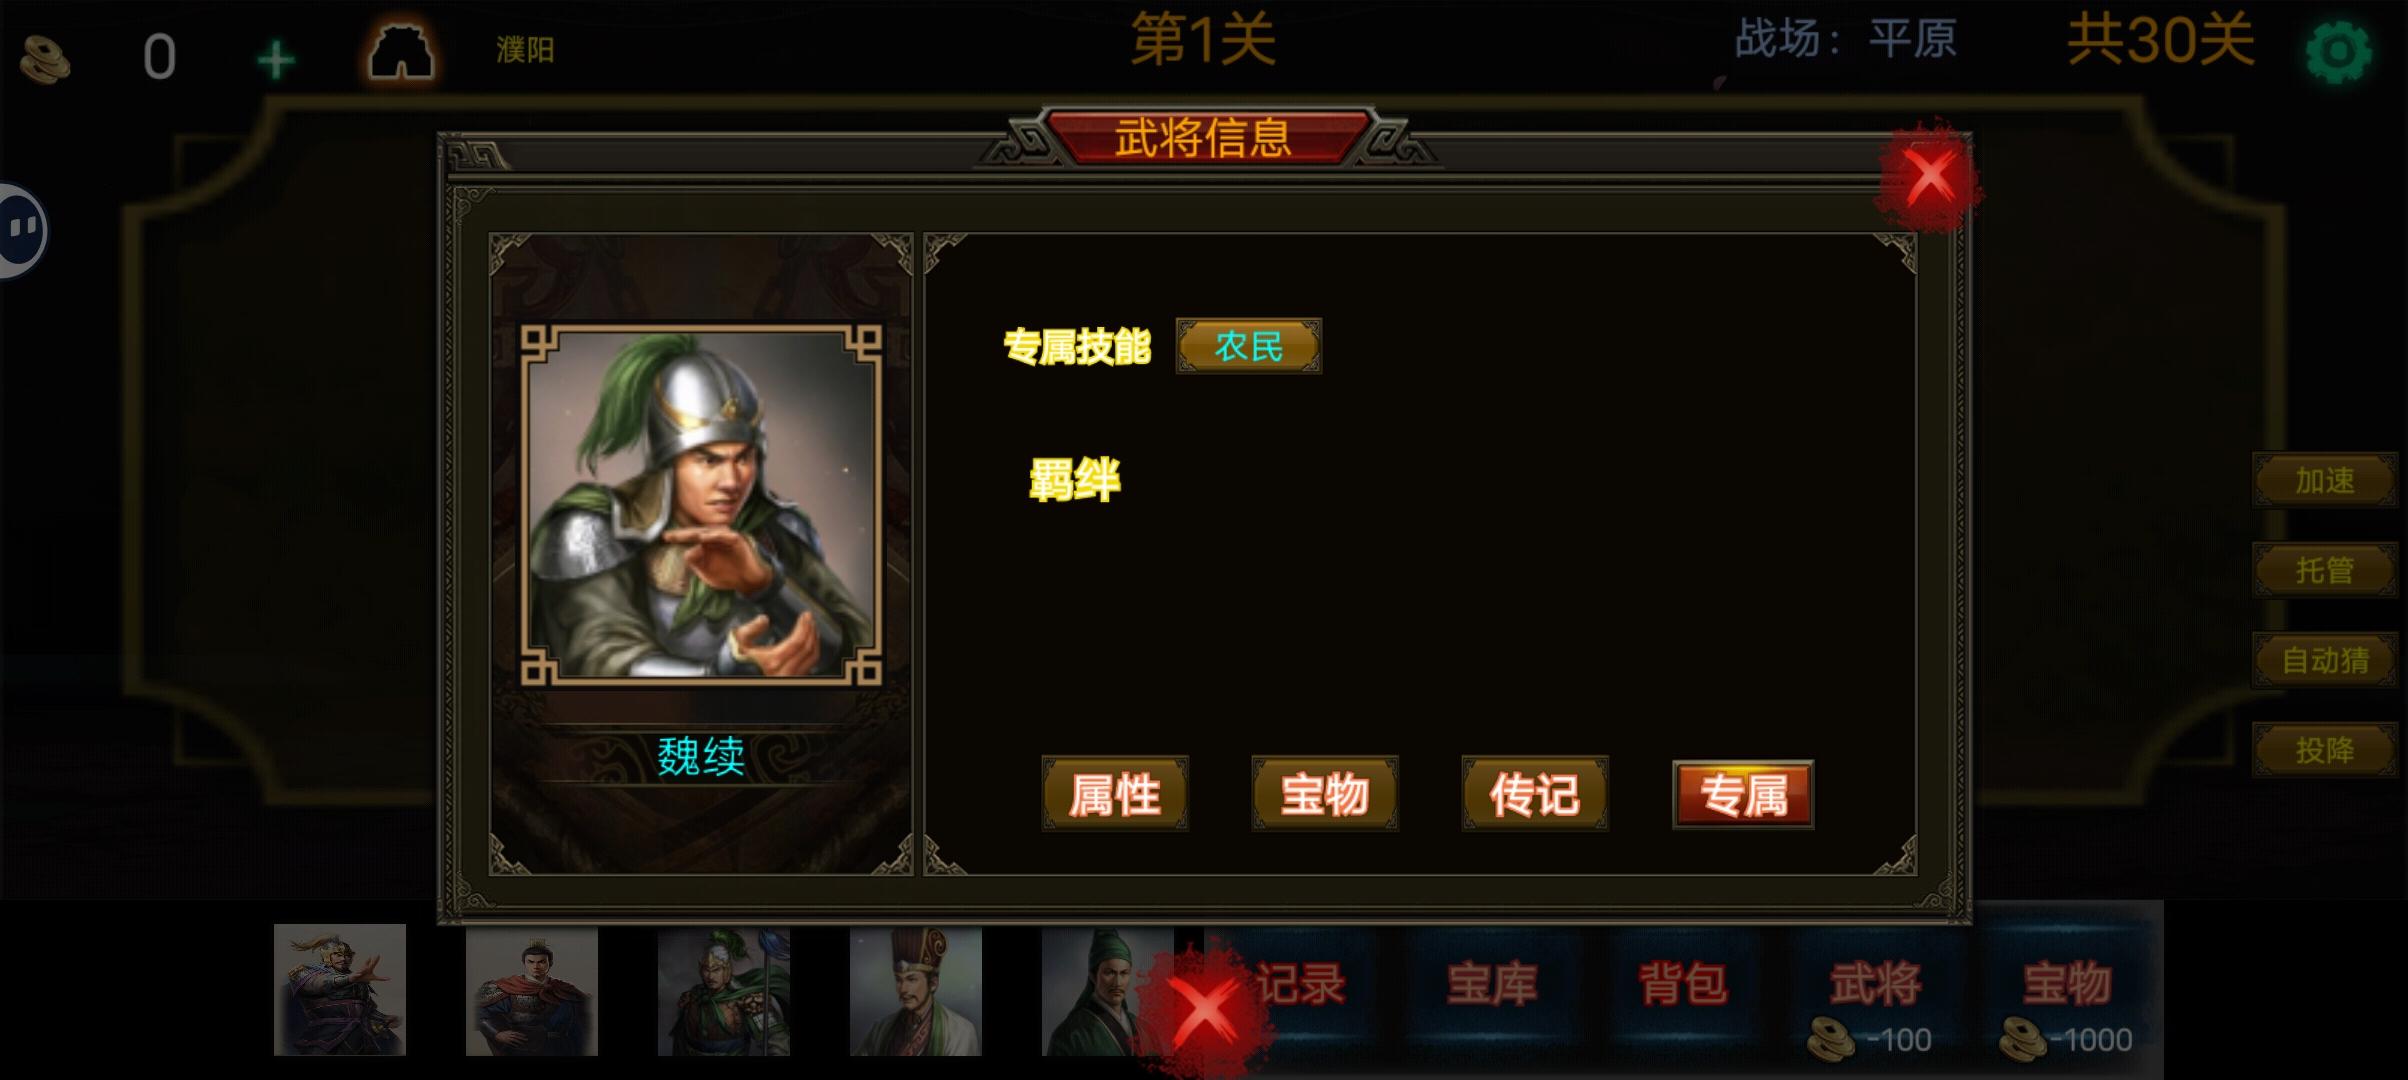Click the 投降 surrender button
Screen dimensions: 2408x1080
pos(2325,750)
